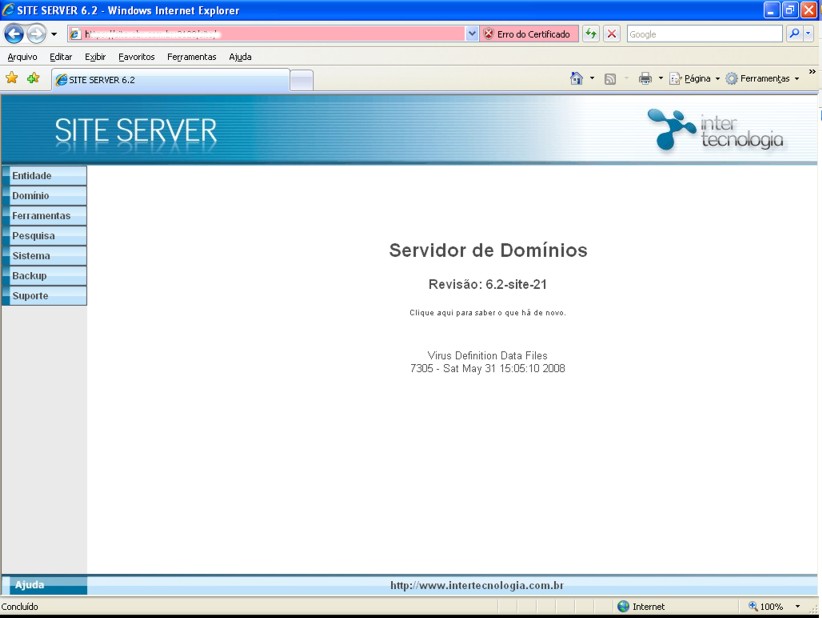Open the Sistema sidebar menu
This screenshot has width=822, height=618.
44,256
